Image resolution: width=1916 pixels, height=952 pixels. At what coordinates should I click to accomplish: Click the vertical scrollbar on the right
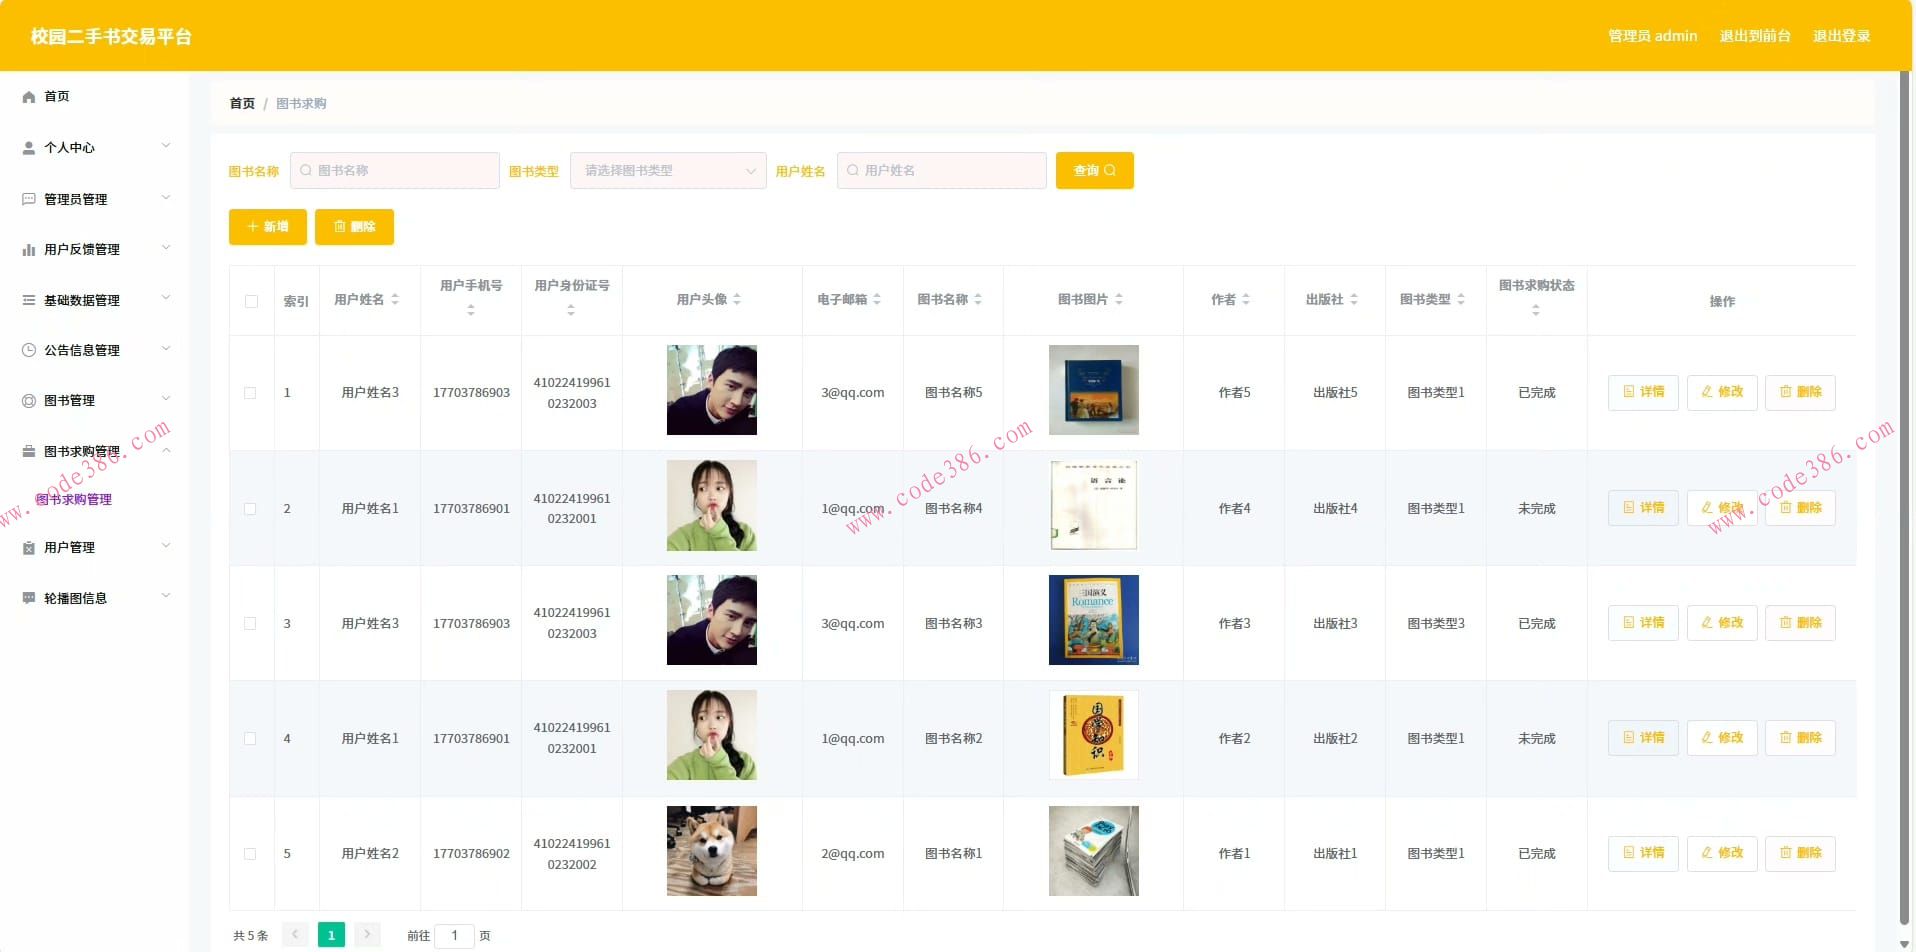(1904, 500)
